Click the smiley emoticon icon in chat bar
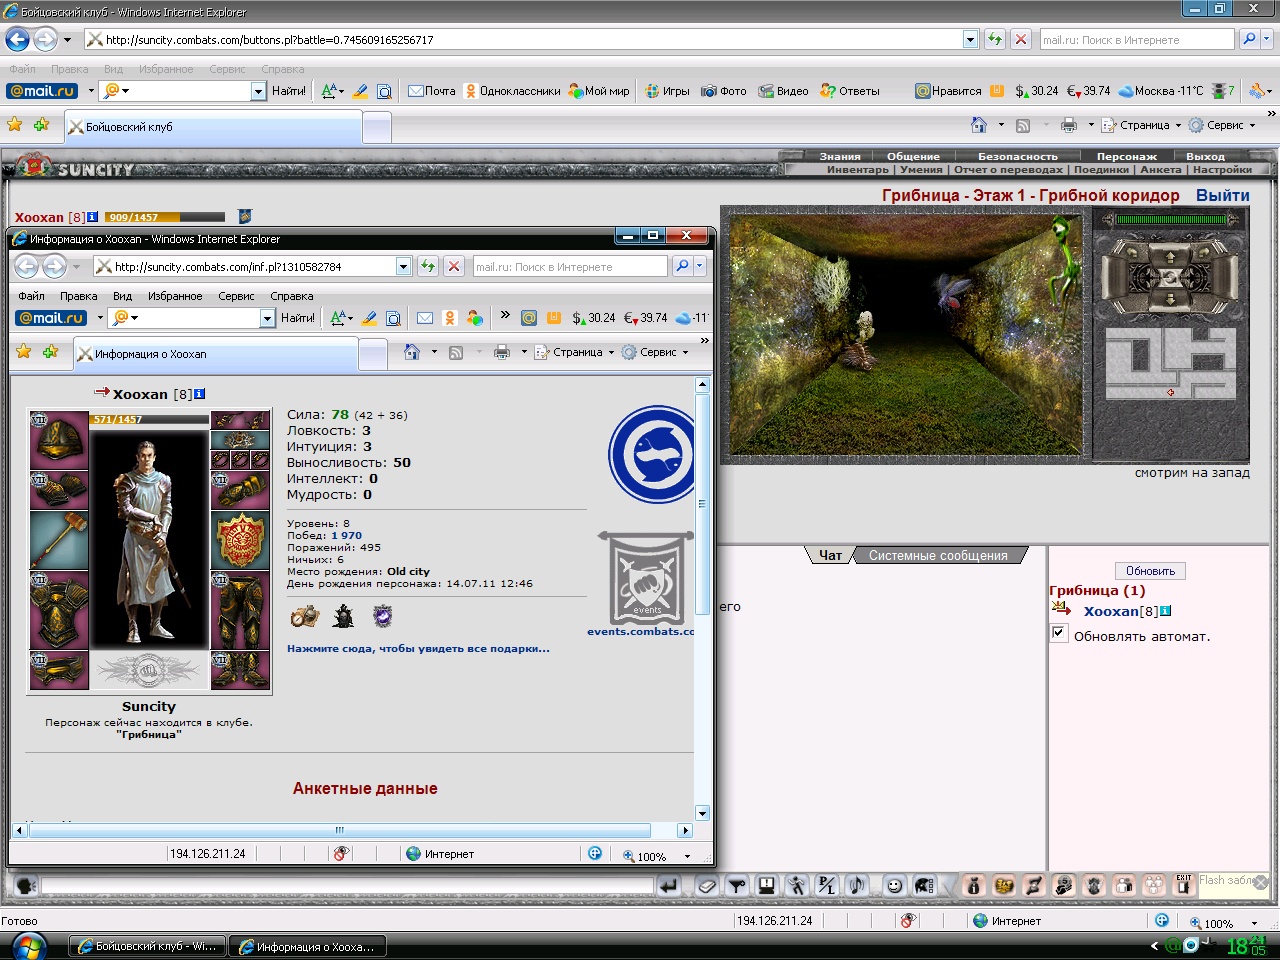The image size is (1280, 960). (895, 885)
